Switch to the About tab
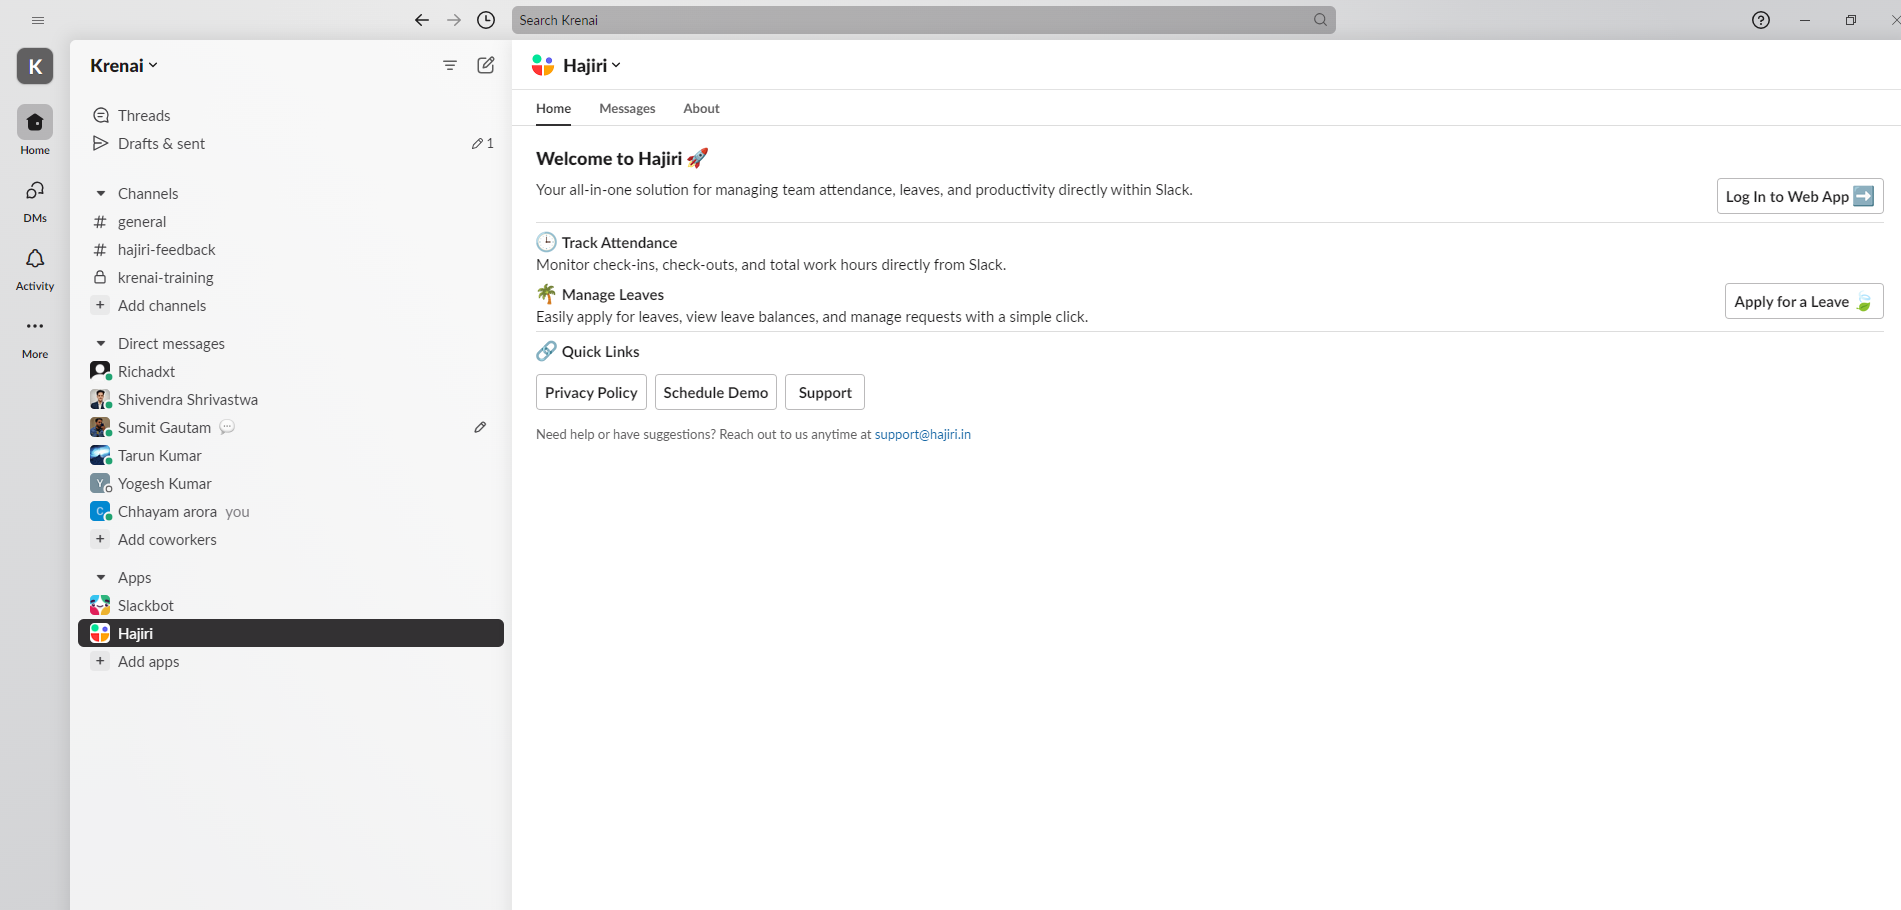1901x910 pixels. (x=701, y=108)
